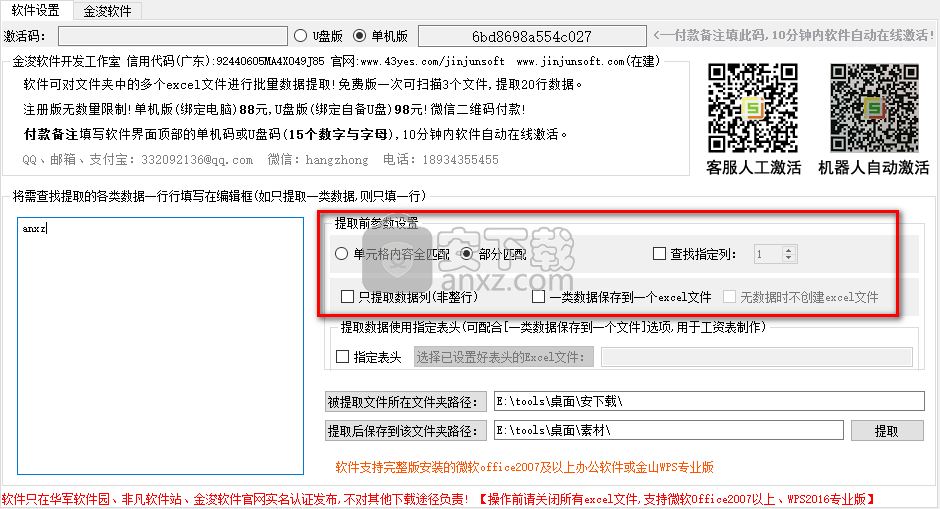Decrease the column number spinner
Image resolution: width=940 pixels, height=509 pixels.
[789, 258]
